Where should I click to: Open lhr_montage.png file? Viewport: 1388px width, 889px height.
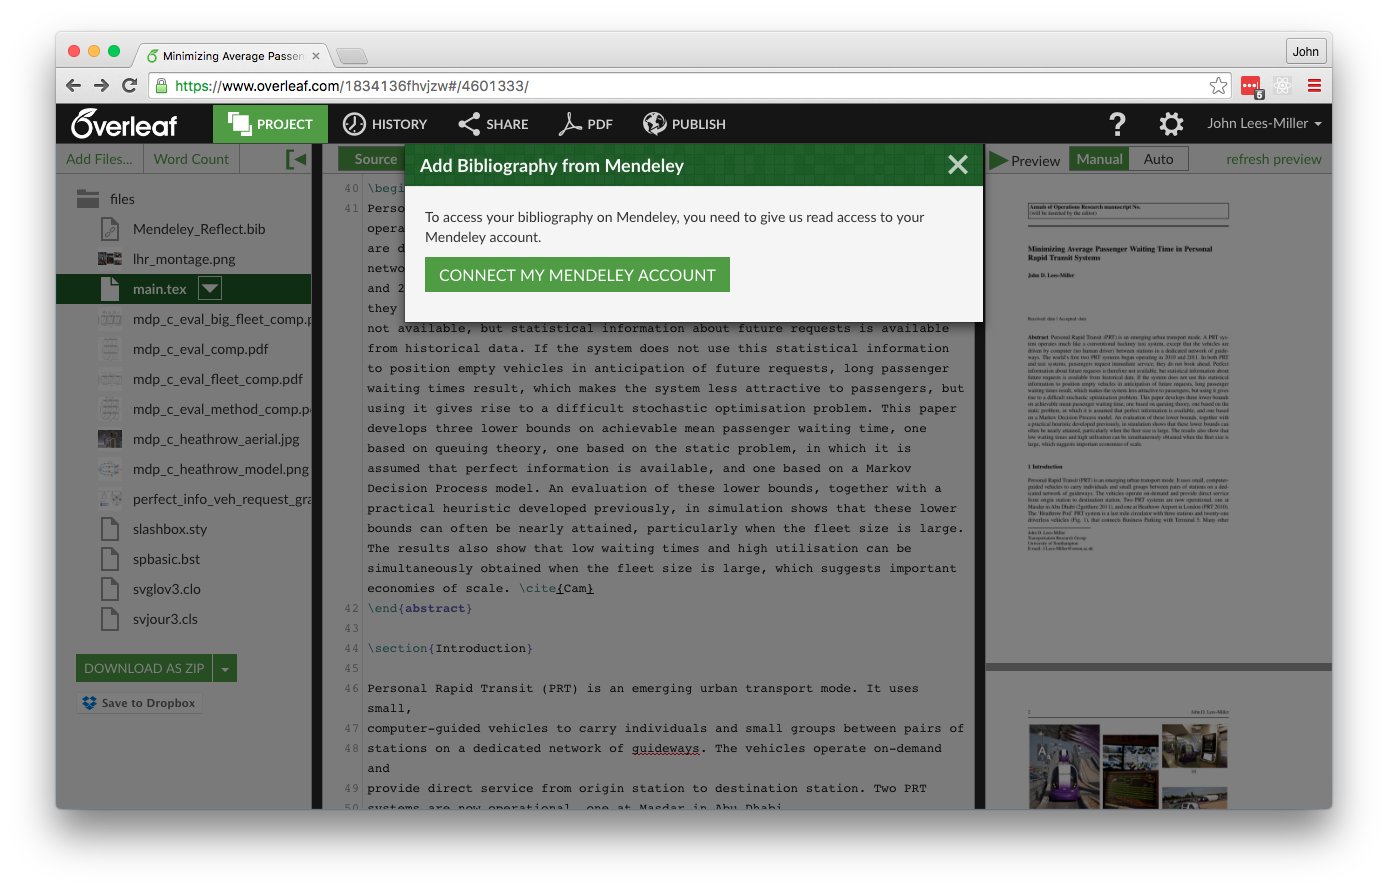click(x=184, y=259)
